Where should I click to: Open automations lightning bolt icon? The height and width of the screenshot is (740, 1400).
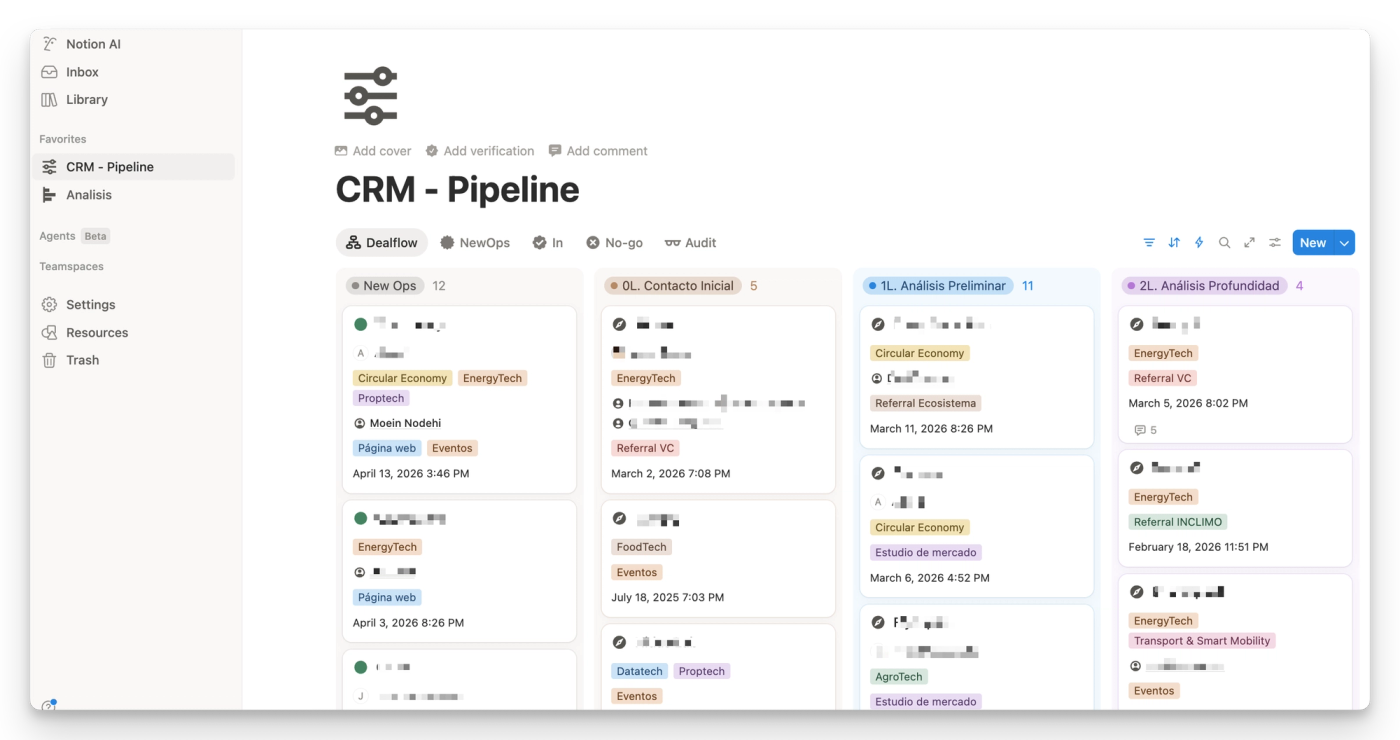tap(1199, 243)
